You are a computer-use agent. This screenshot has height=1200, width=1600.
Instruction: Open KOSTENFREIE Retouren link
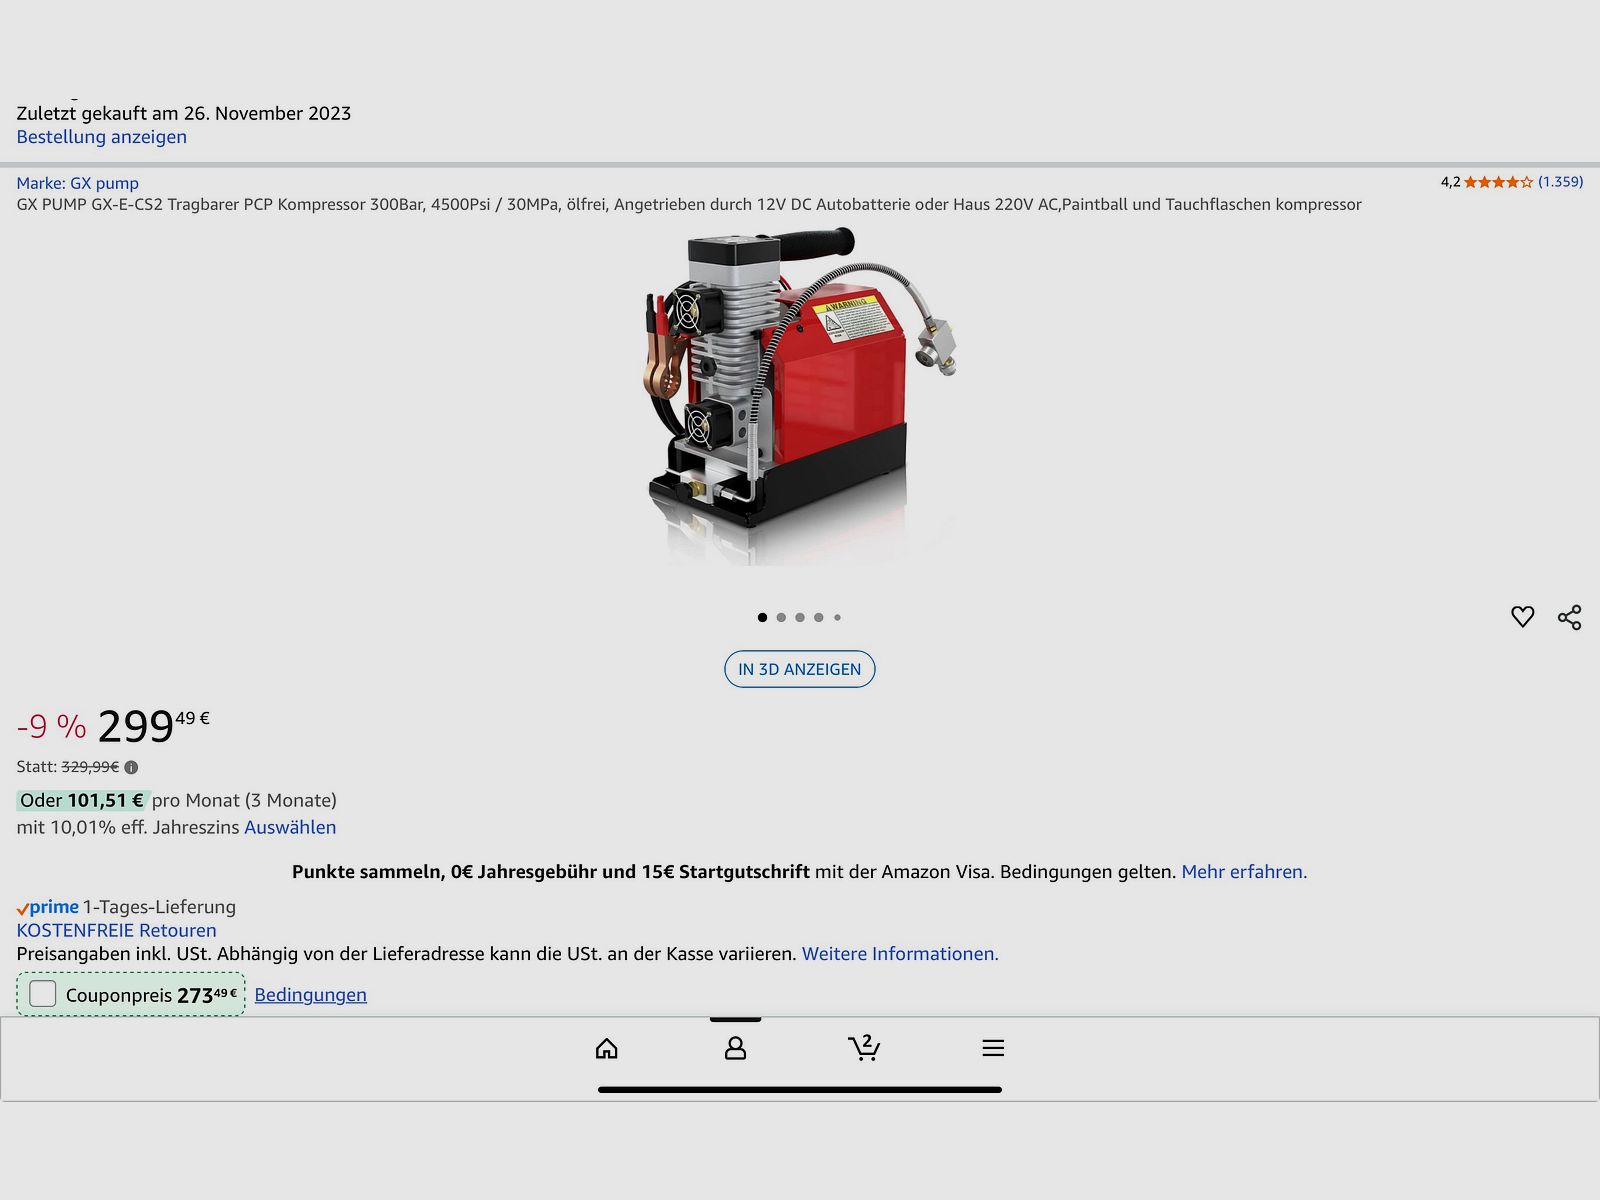point(116,930)
